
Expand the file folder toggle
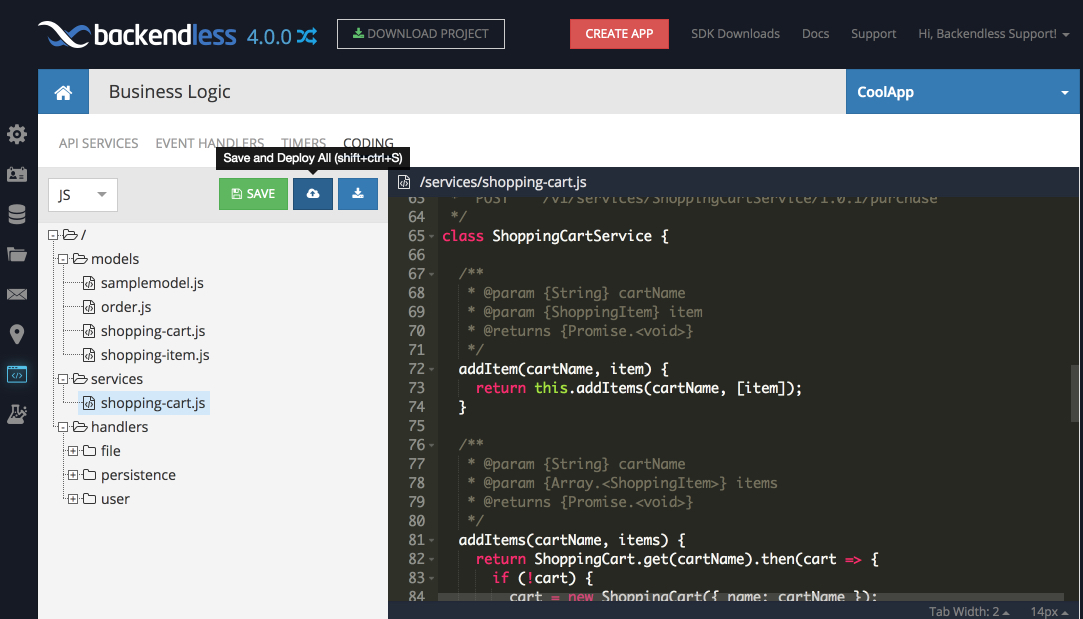(73, 451)
